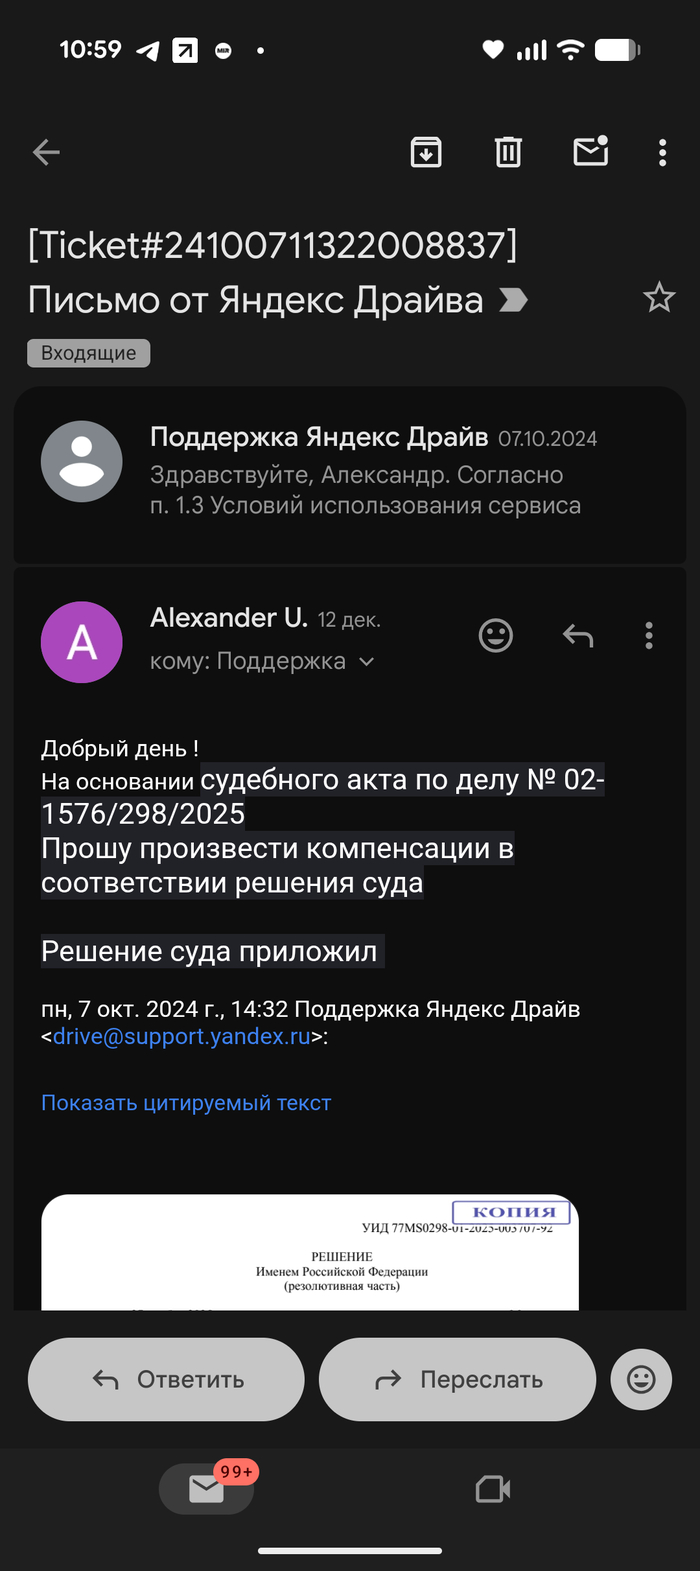
Task: Open the drive@support.yandex.ru email link
Action: (182, 1037)
